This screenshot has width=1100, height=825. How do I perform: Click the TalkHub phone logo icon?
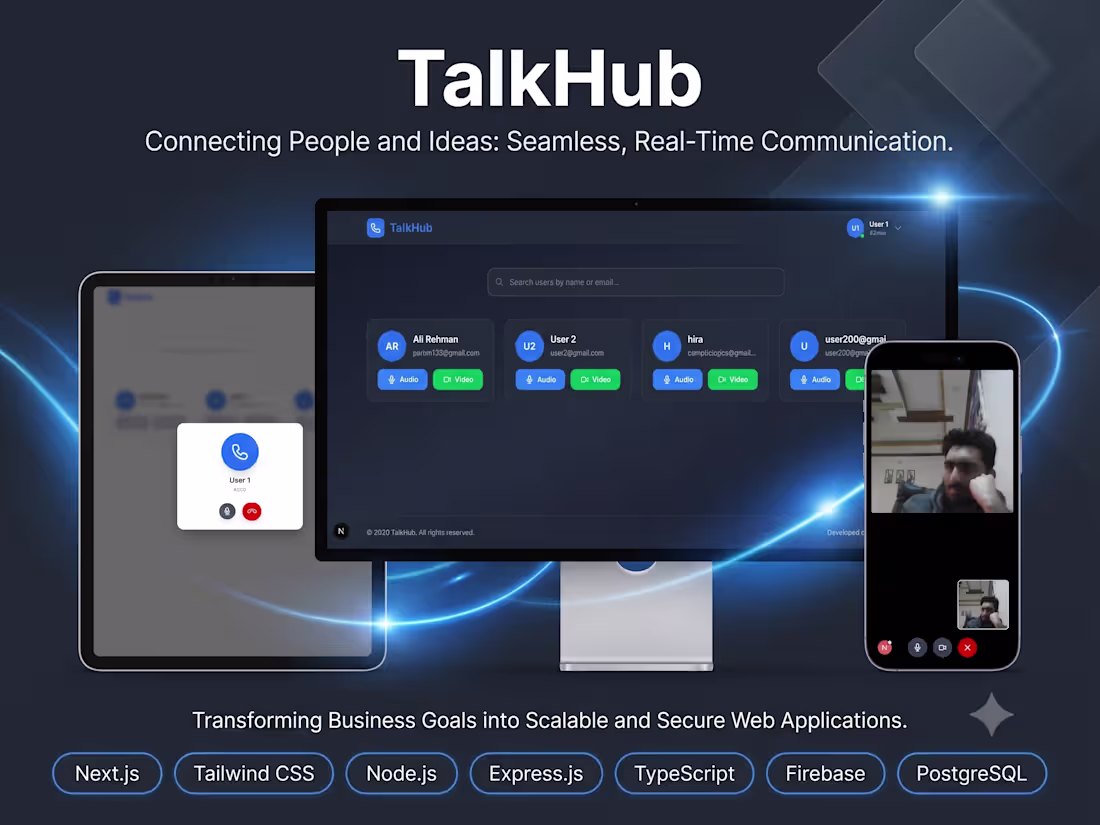375,228
